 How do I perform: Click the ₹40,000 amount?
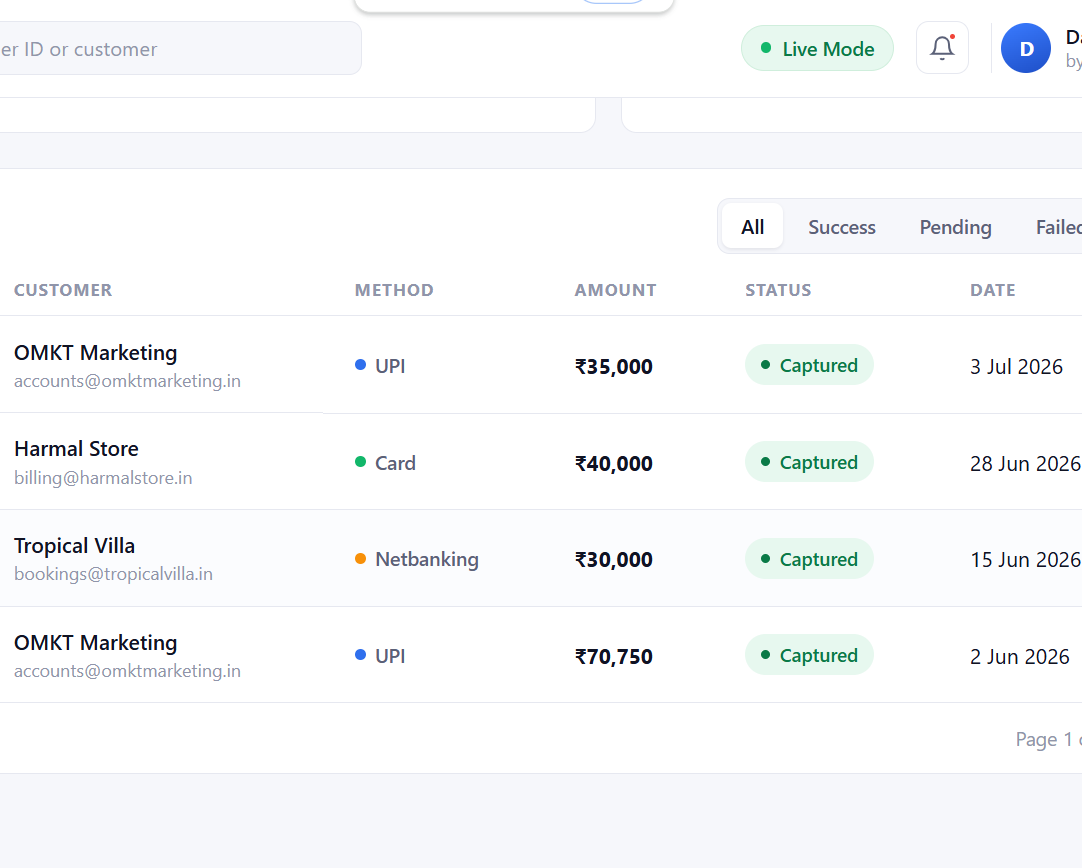point(613,463)
